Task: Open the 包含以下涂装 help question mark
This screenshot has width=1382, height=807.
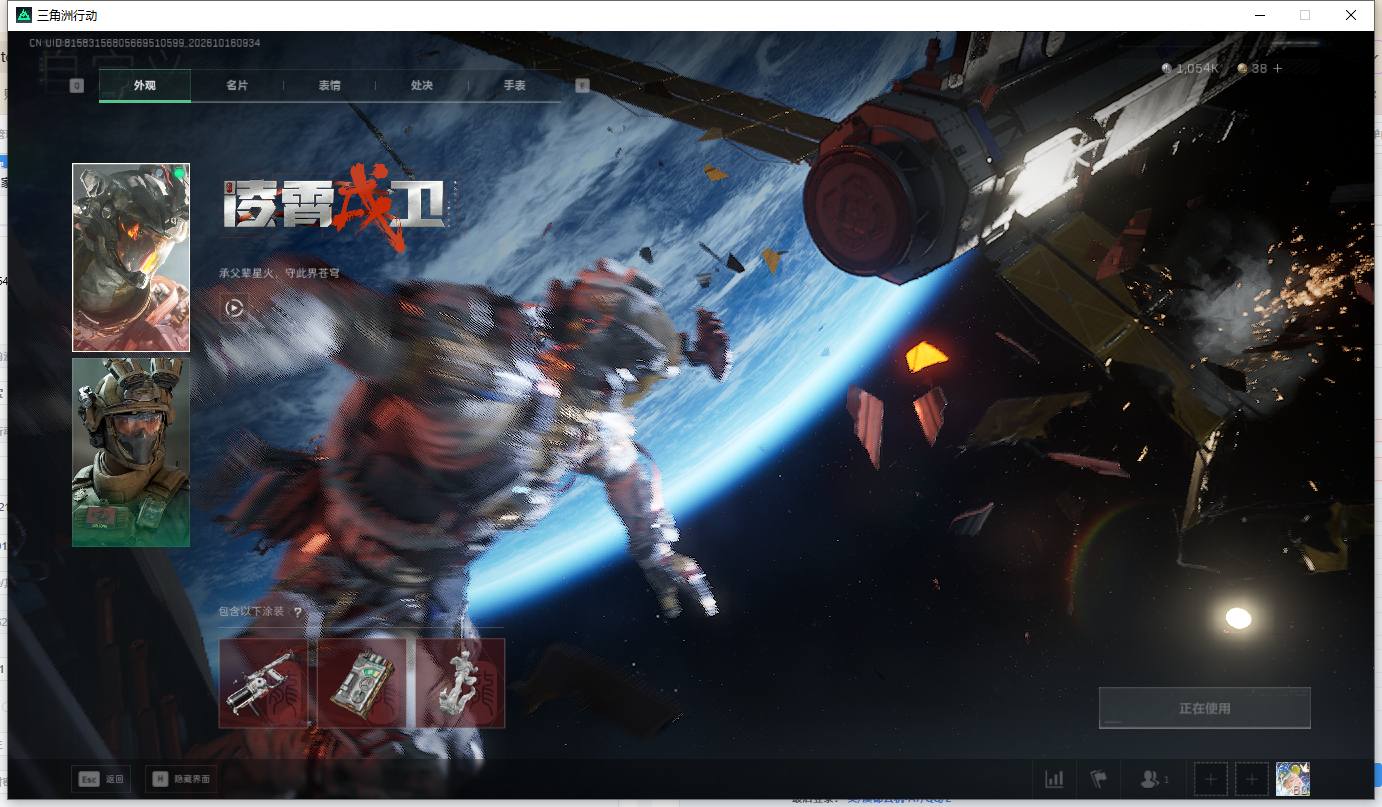Action: pyautogui.click(x=297, y=612)
